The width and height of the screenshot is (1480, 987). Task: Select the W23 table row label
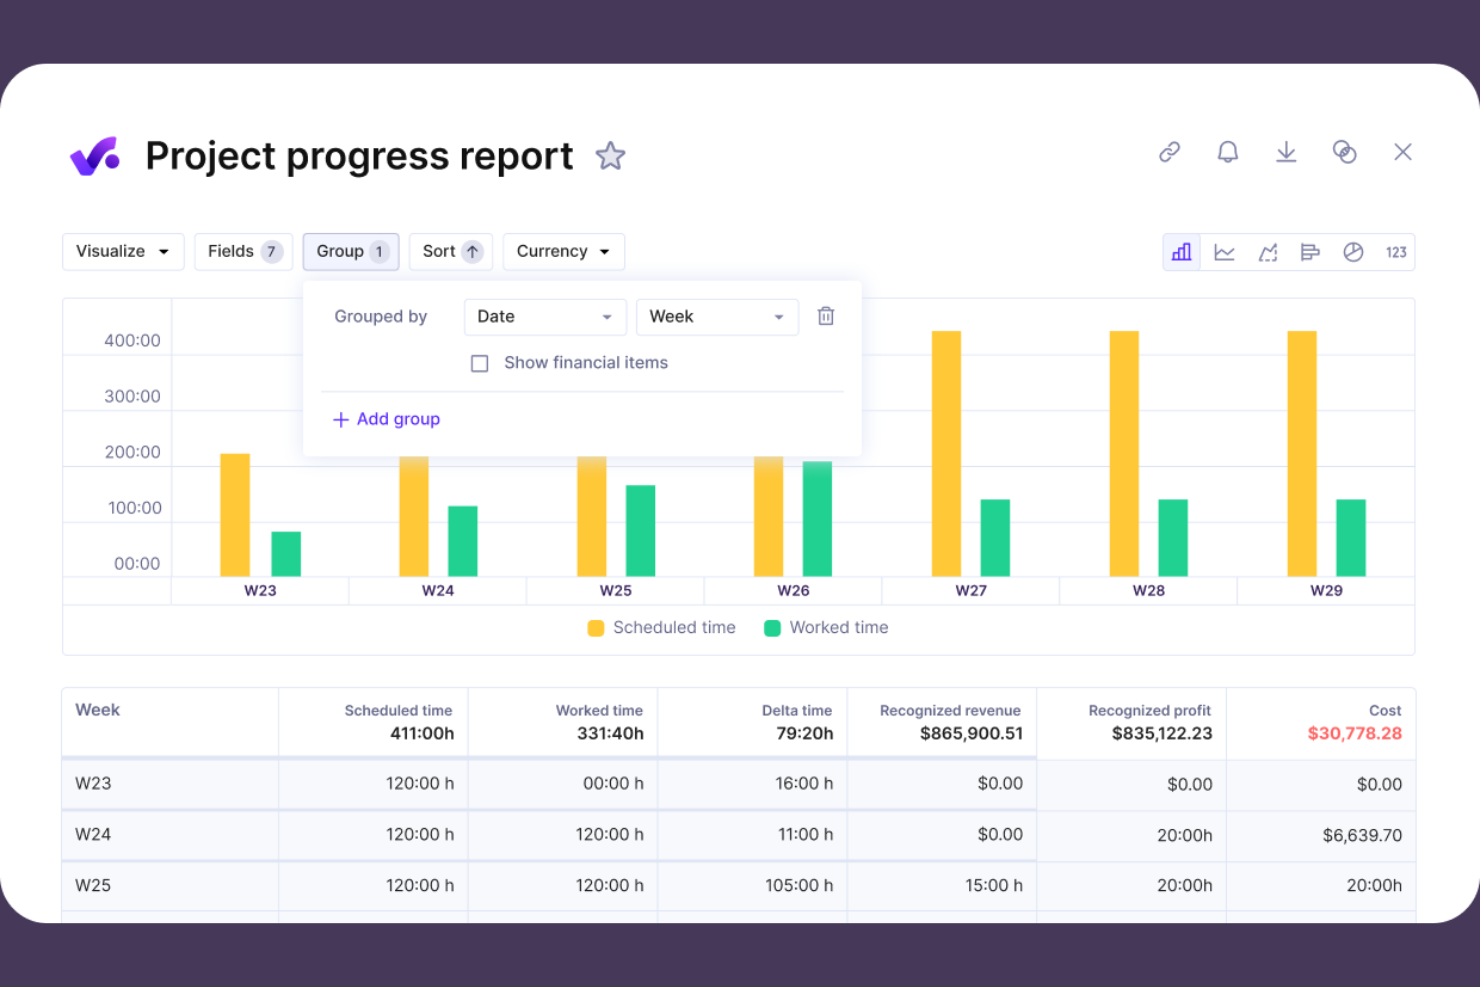pos(93,784)
